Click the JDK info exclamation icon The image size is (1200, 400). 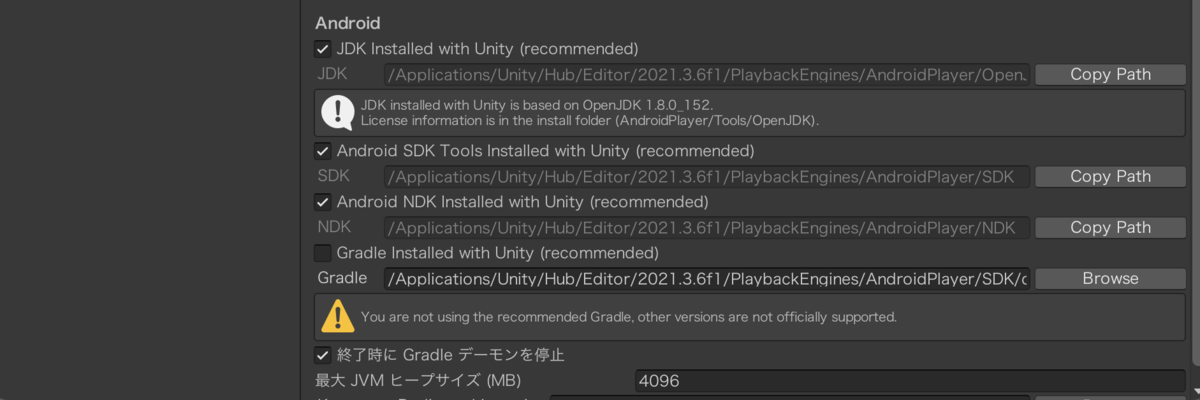click(x=338, y=112)
